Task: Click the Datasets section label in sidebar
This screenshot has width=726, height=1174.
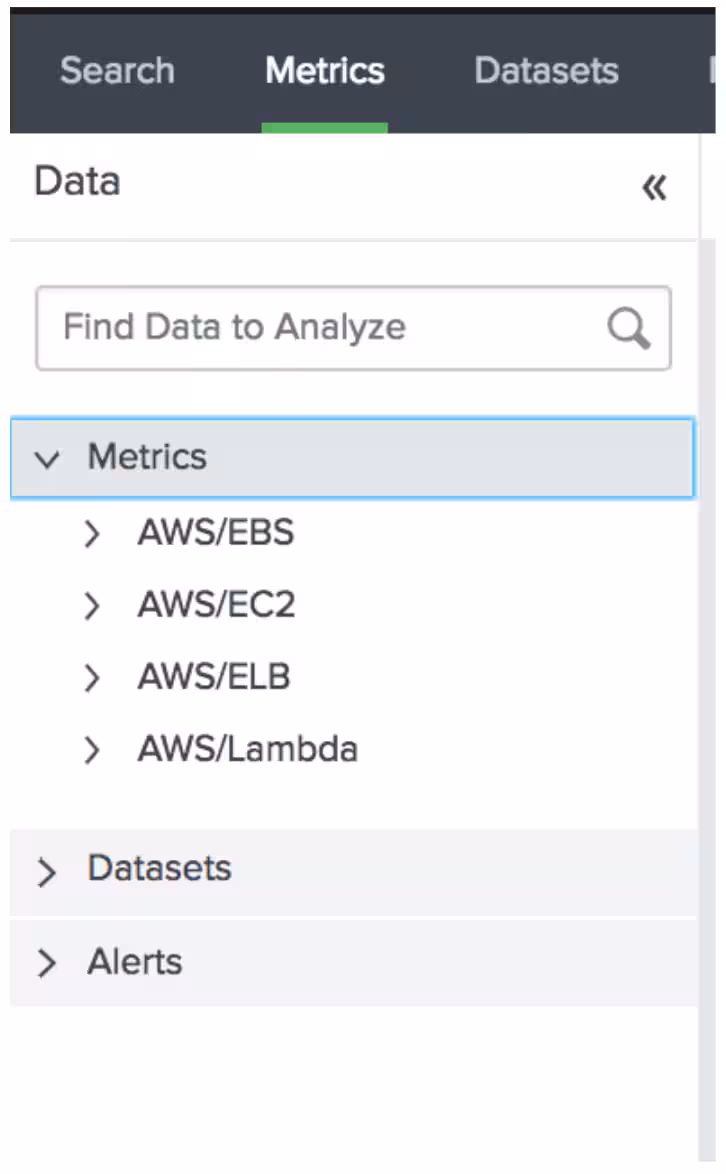Action: [x=159, y=868]
